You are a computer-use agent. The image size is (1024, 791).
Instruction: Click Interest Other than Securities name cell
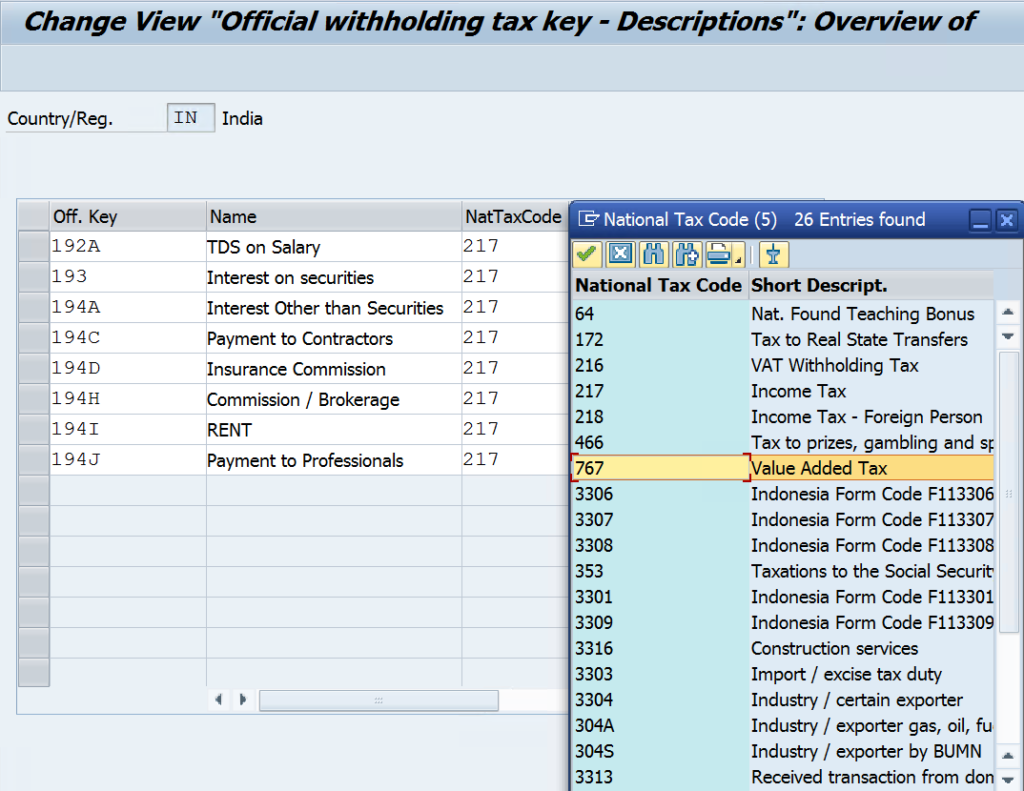334,308
